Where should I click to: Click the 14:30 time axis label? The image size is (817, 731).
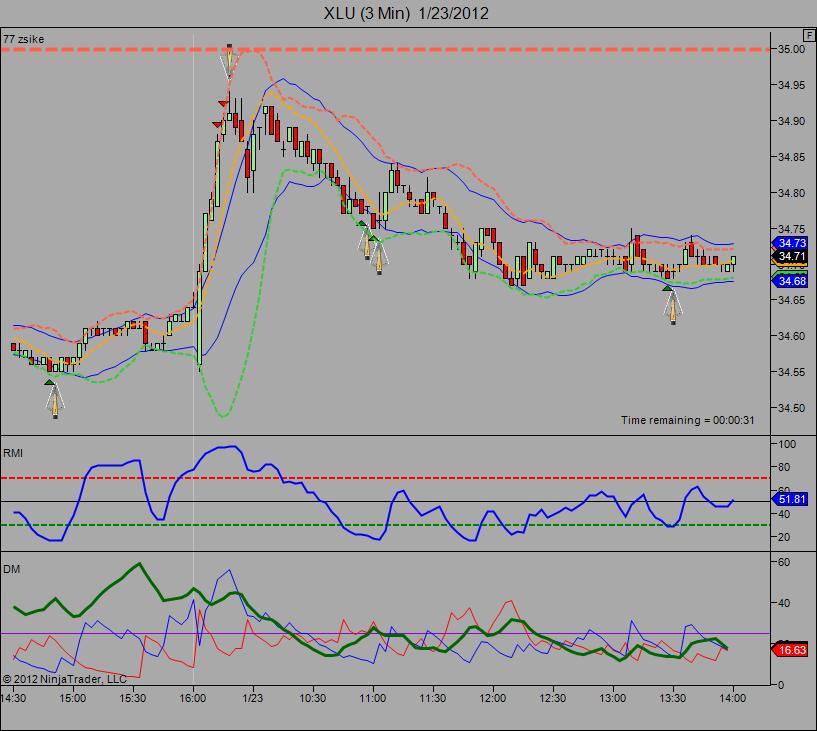(x=14, y=698)
